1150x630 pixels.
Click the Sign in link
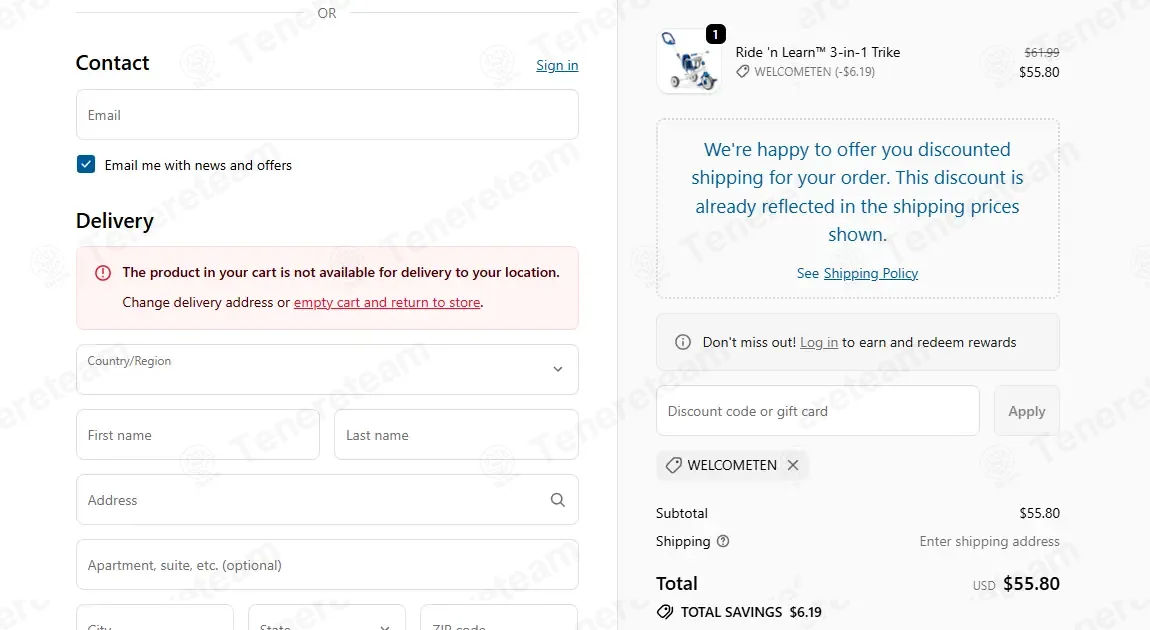[557, 65]
